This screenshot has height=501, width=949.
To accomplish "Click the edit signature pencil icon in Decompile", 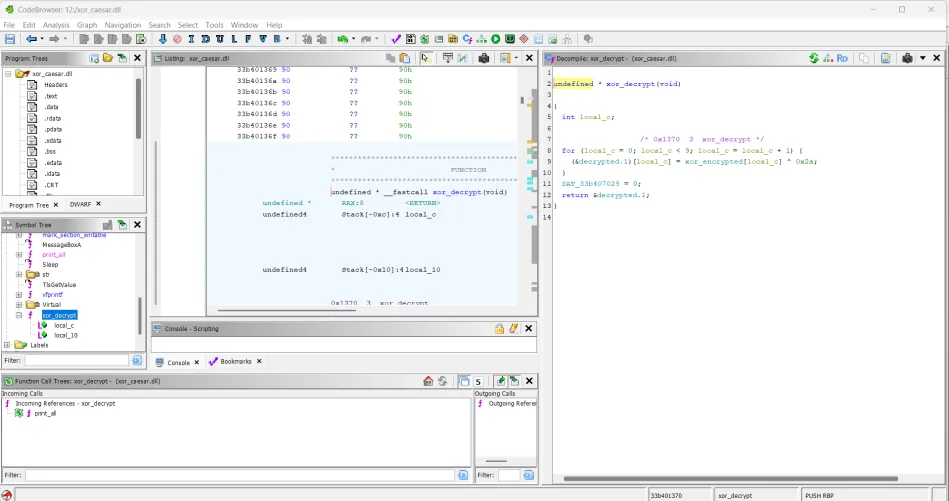I will (885, 58).
